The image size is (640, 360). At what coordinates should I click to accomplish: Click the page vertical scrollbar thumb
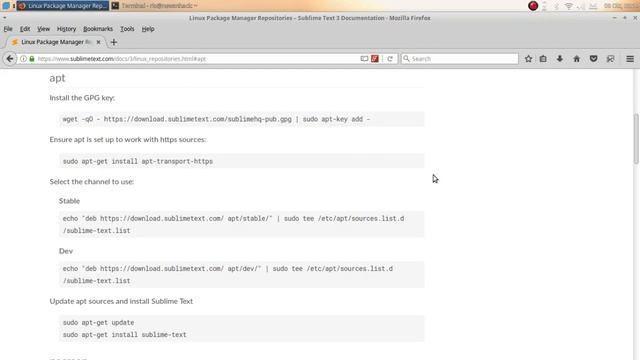pos(636,139)
